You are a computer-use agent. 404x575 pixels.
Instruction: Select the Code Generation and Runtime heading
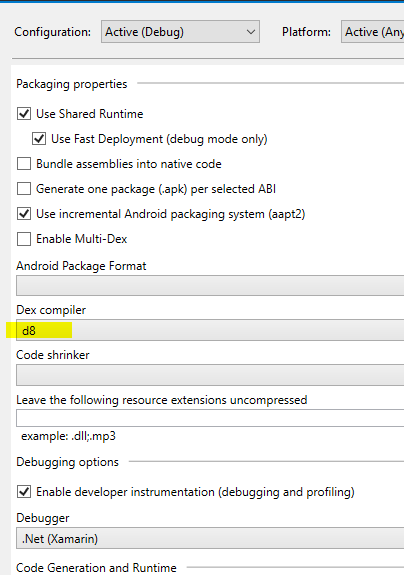tap(96, 568)
